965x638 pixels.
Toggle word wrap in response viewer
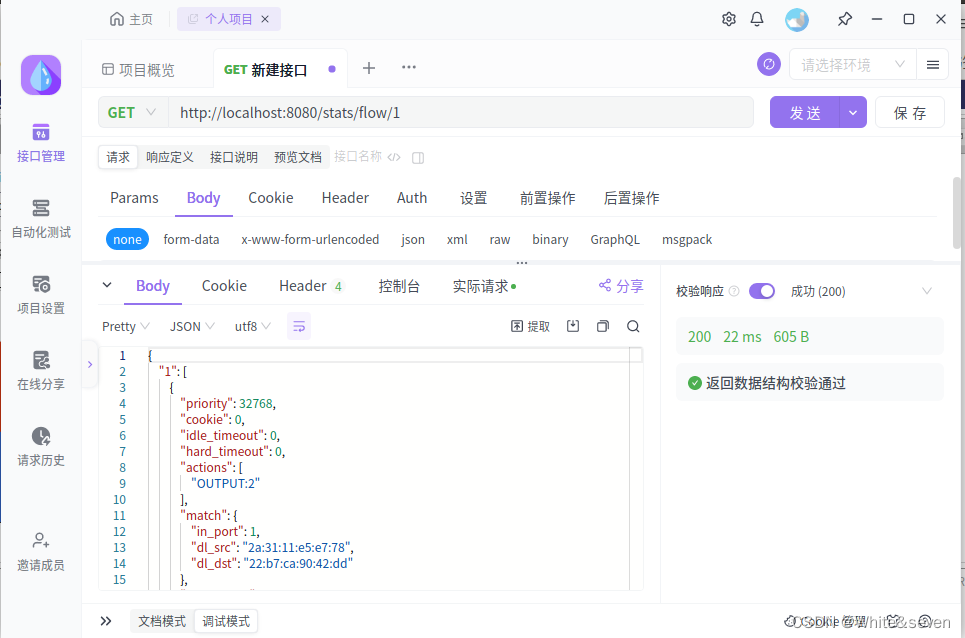298,326
